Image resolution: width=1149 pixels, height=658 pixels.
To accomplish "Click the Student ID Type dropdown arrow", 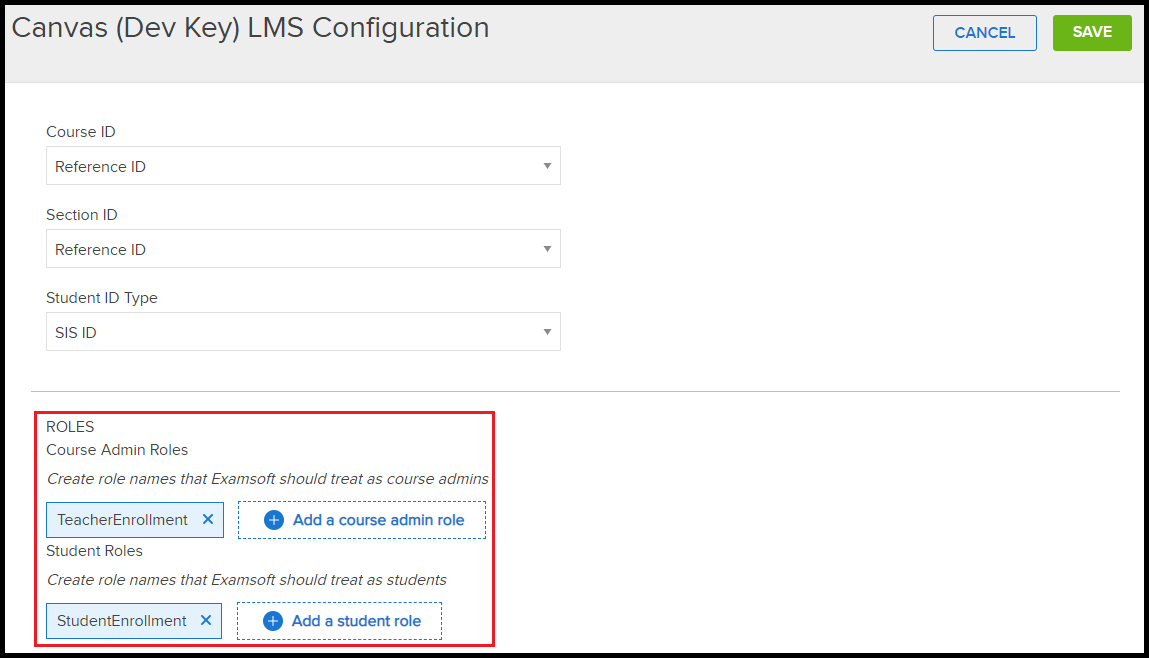I will point(547,331).
